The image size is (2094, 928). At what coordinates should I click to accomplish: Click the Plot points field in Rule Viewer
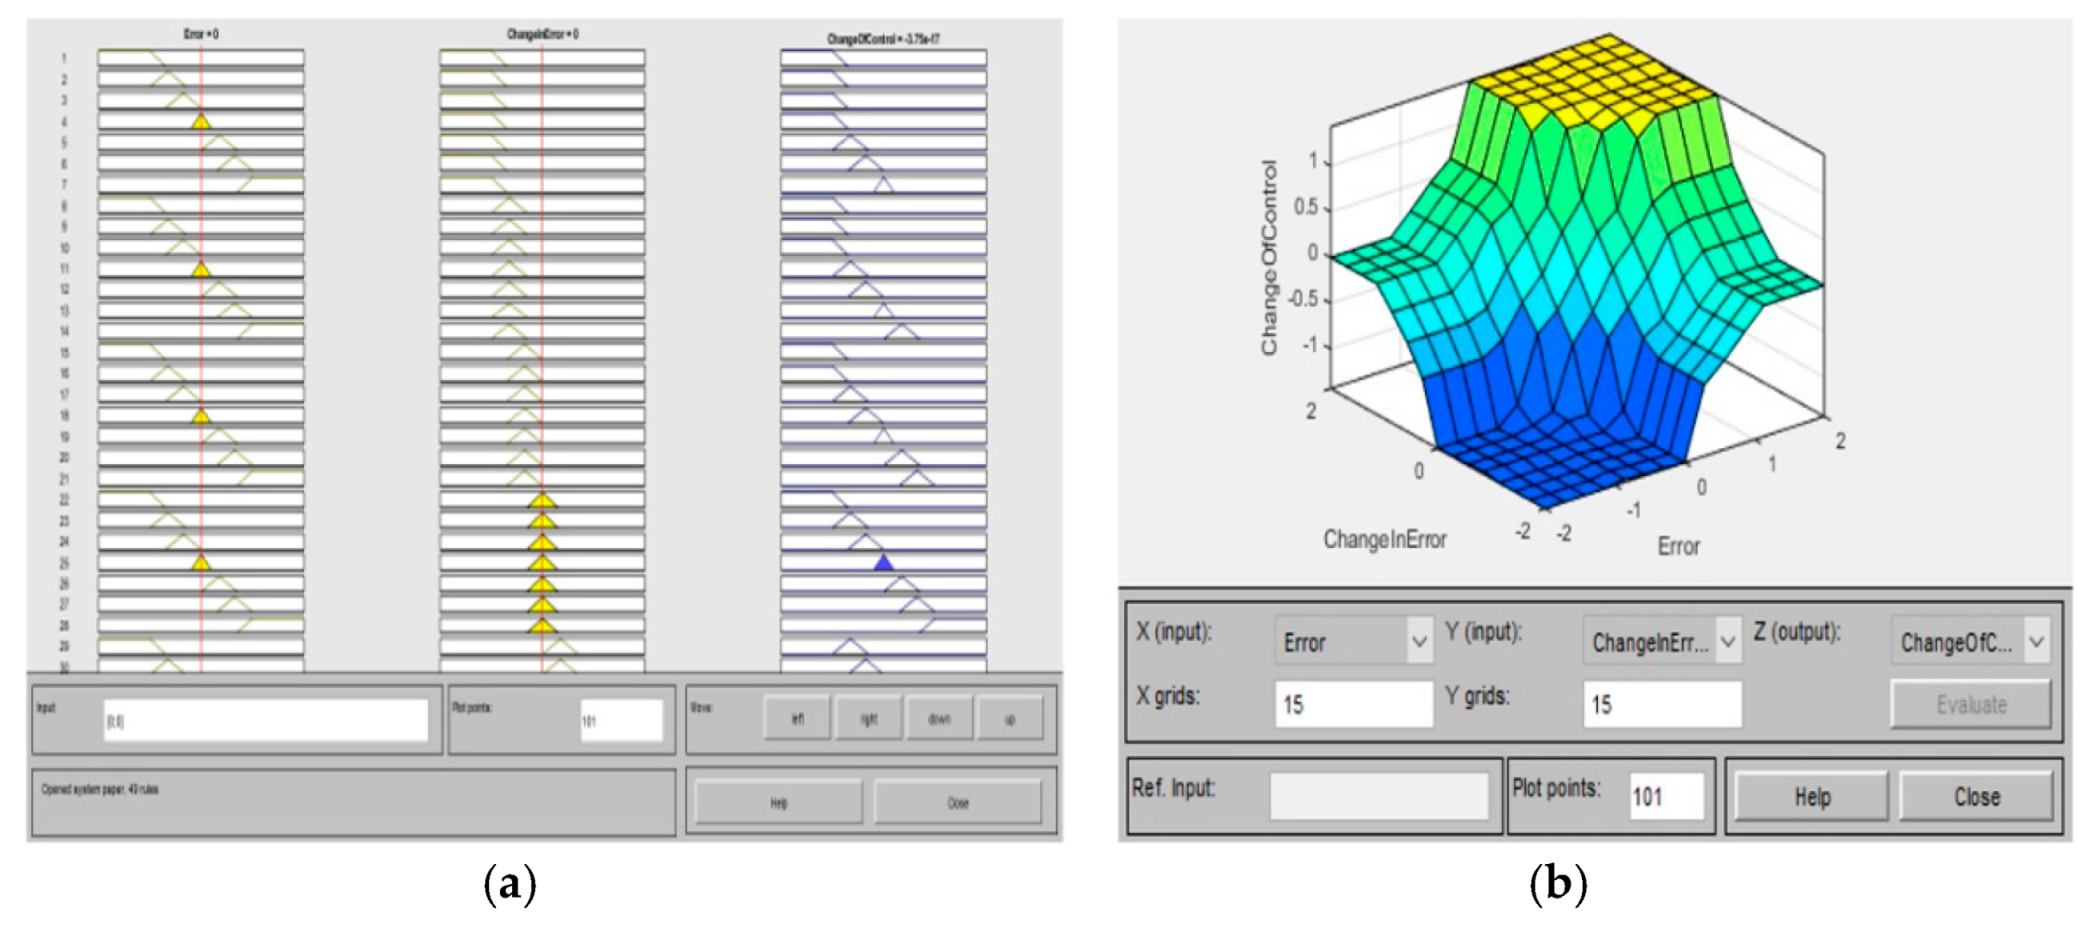(620, 720)
